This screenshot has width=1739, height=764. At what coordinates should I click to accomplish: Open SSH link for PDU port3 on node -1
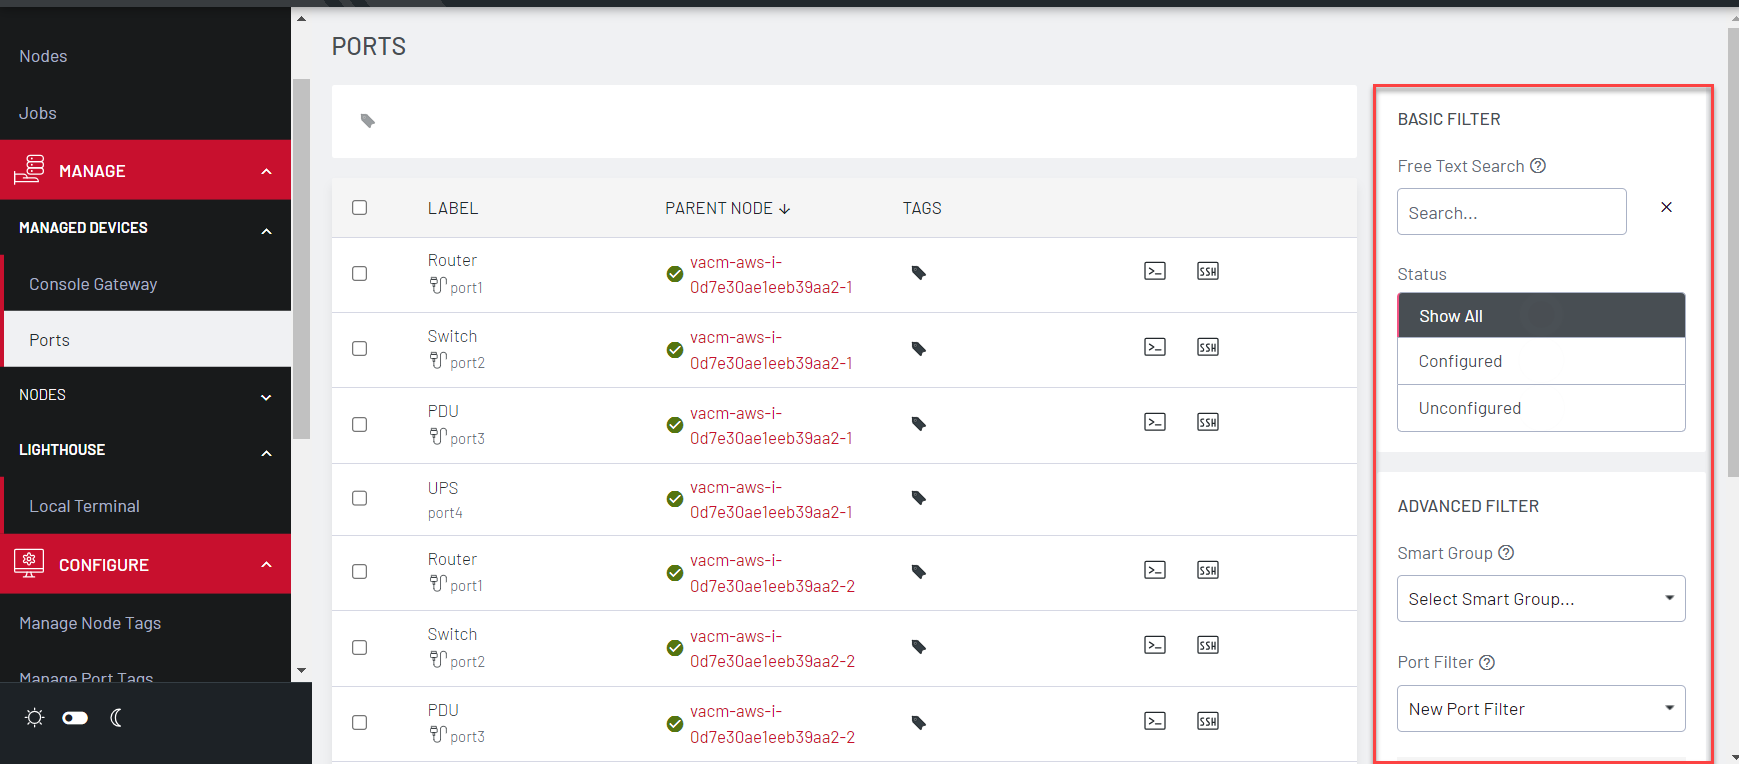pyautogui.click(x=1208, y=422)
